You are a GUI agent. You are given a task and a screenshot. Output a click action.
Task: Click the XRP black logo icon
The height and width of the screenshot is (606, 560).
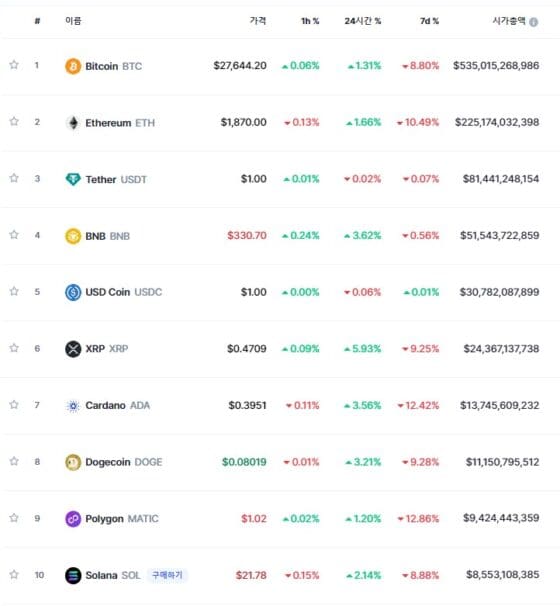73,349
